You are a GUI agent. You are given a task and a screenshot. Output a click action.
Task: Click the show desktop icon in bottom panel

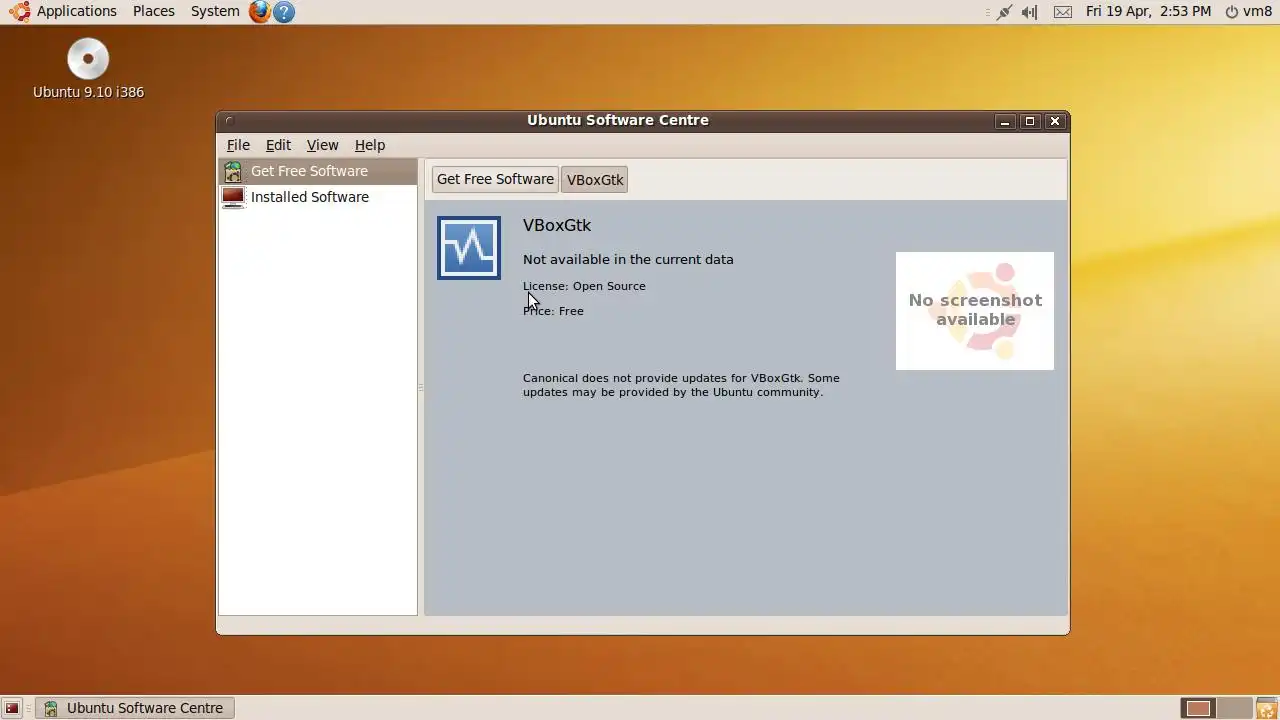[12, 708]
